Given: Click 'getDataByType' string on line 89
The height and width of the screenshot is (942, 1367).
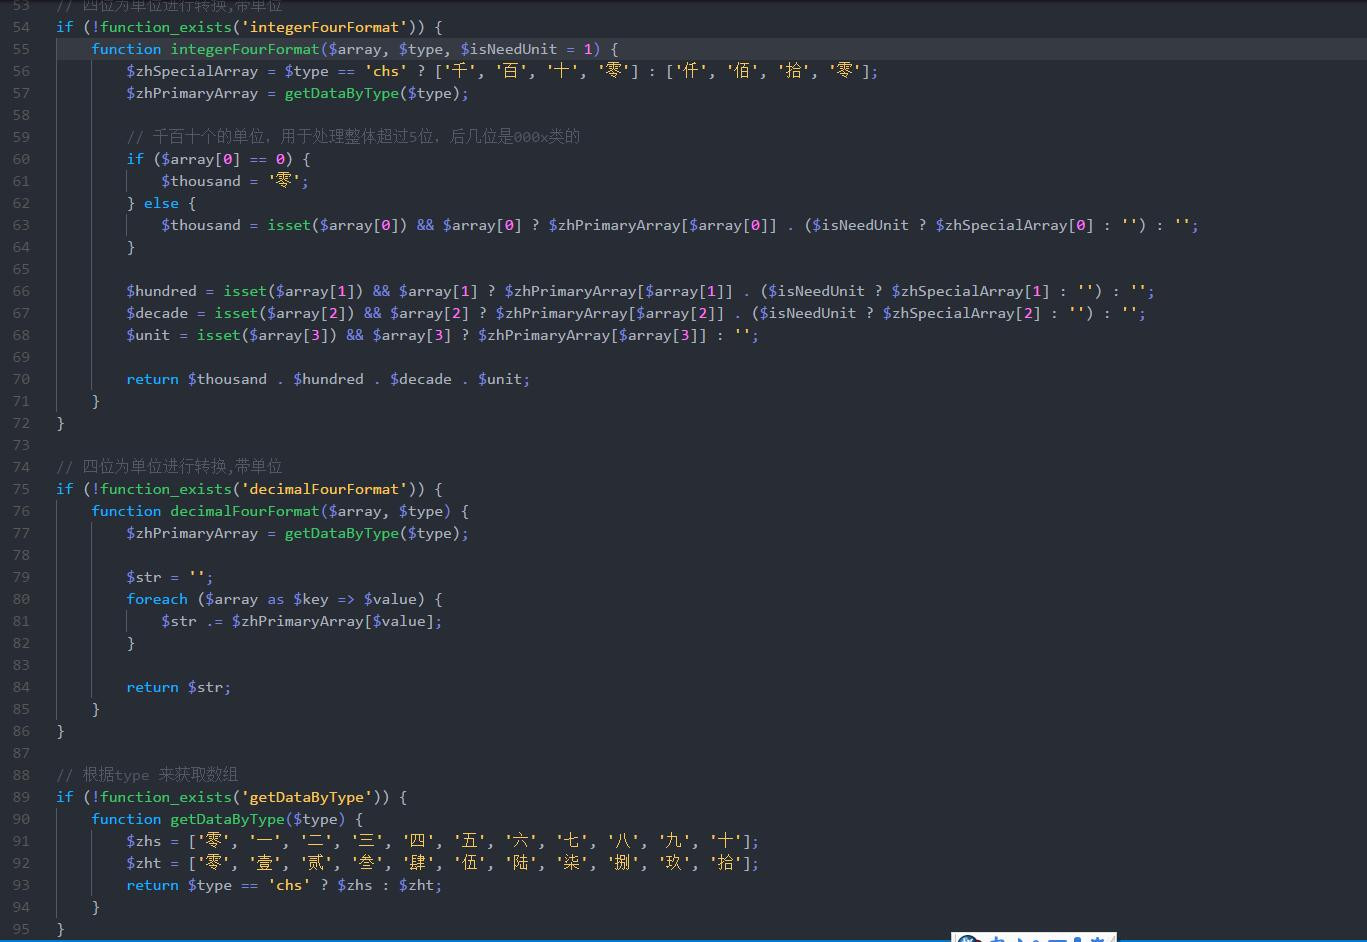Looking at the screenshot, I should [307, 797].
